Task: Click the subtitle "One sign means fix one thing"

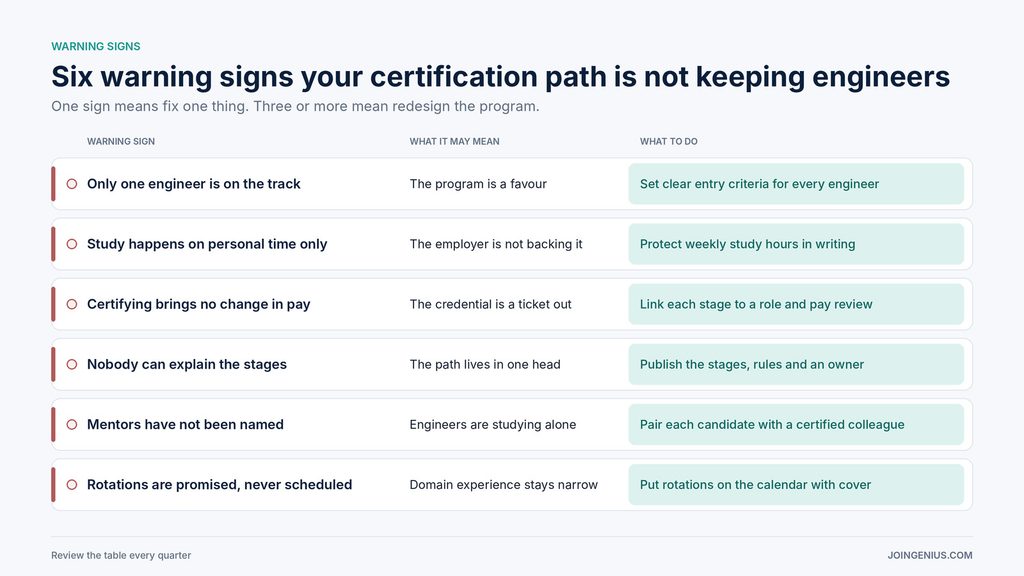Action: (x=295, y=106)
